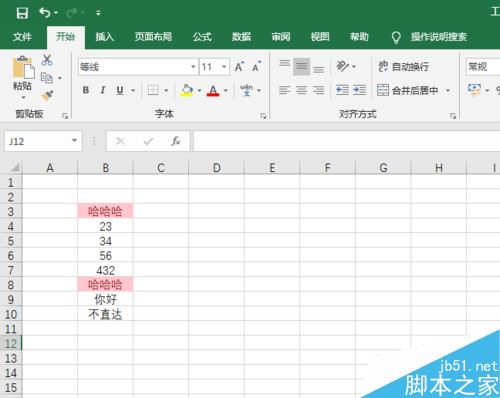The width and height of the screenshot is (500, 398).
Task: Click the Redo arrow icon
Action: point(72,13)
